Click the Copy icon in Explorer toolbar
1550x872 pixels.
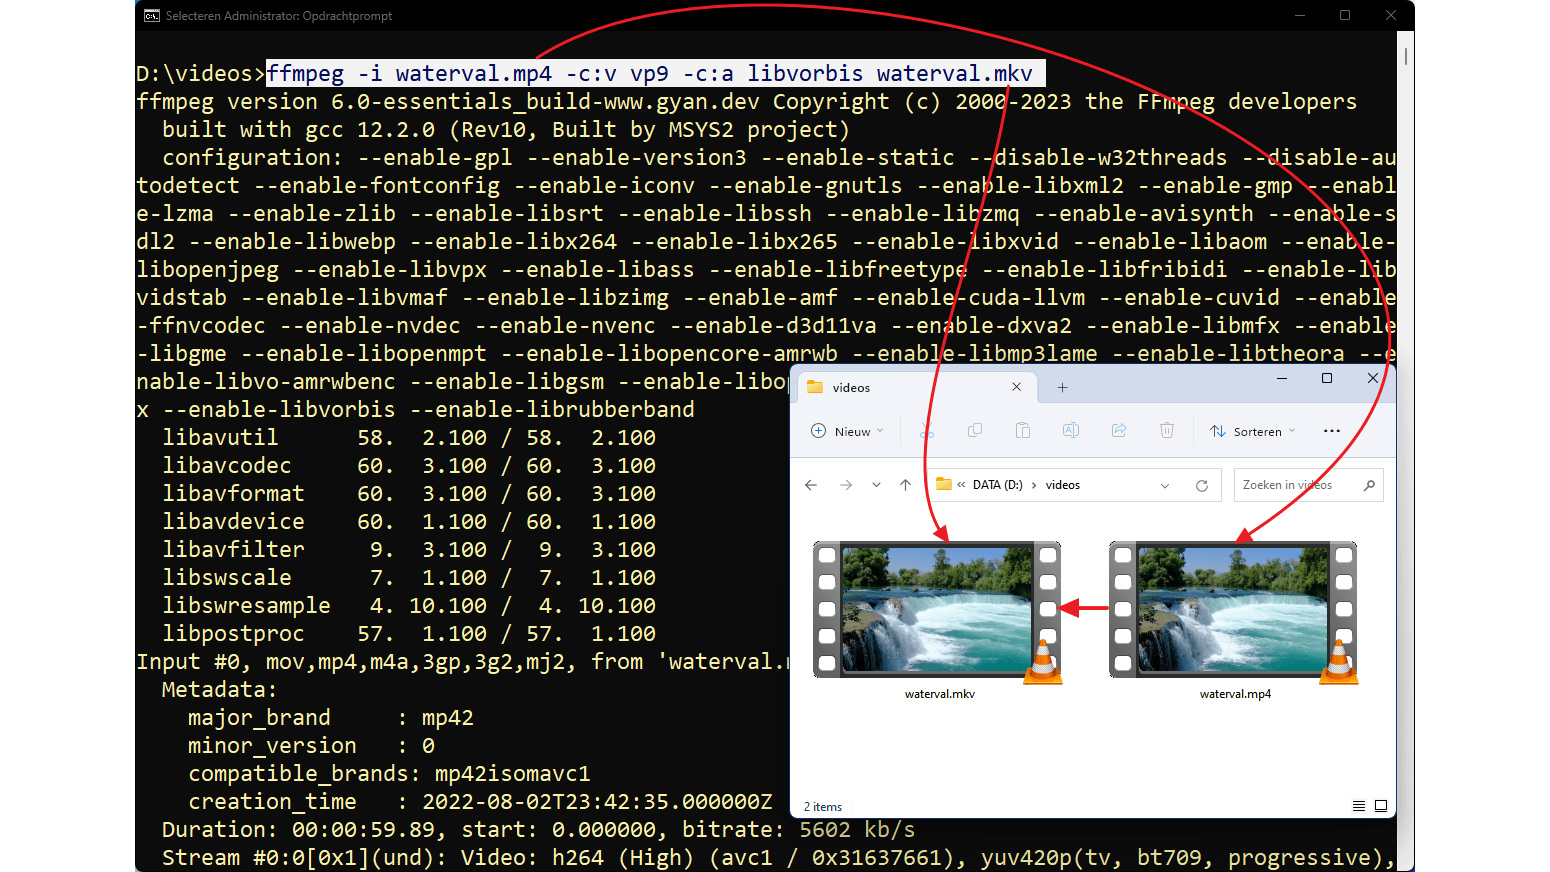[975, 431]
